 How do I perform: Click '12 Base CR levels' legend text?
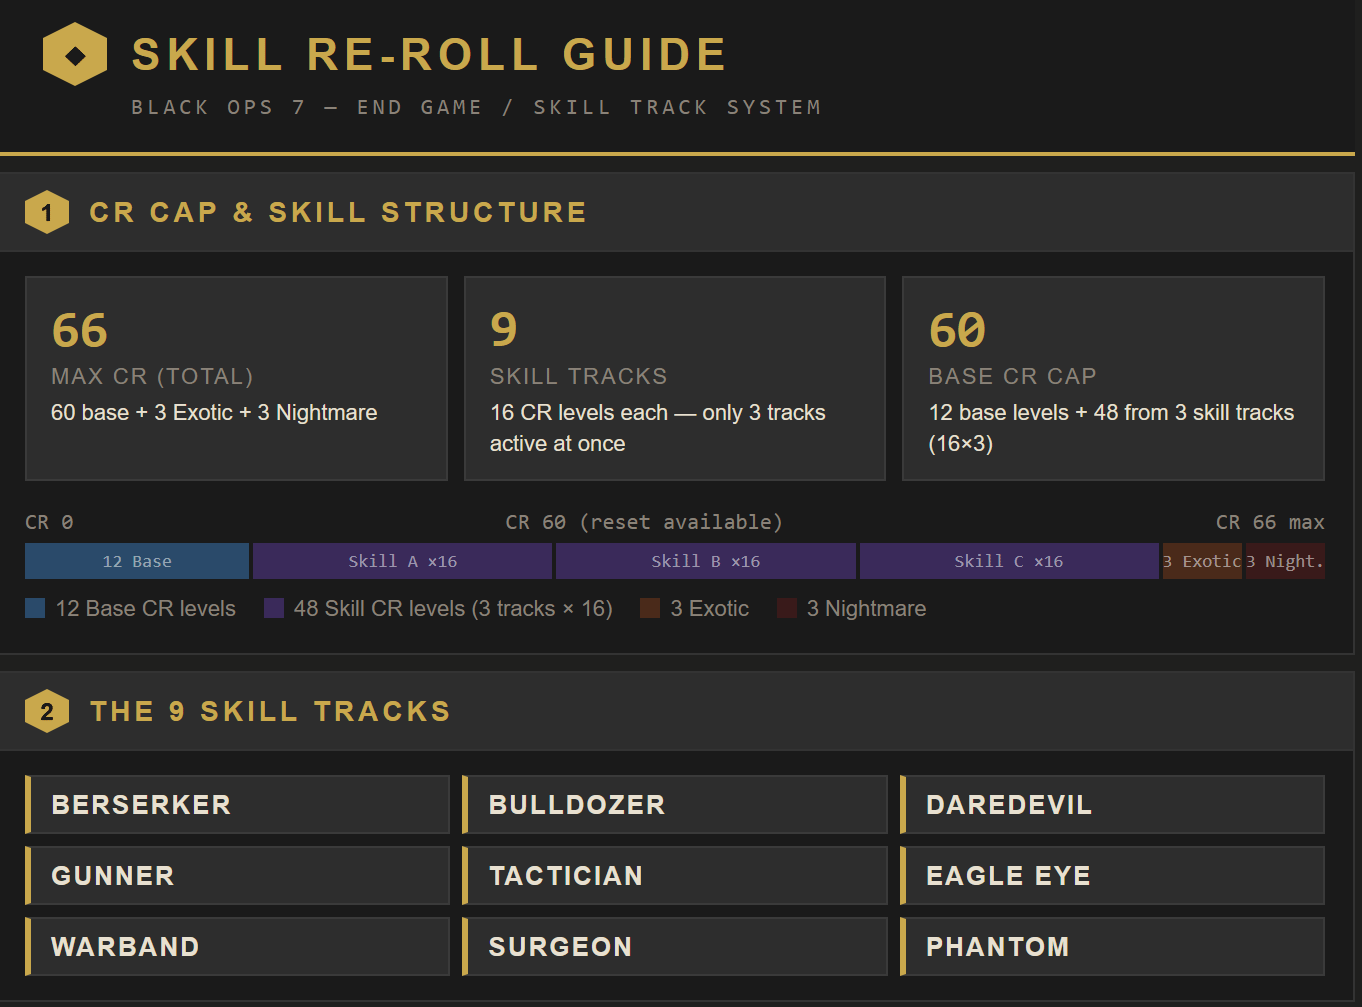pyautogui.click(x=146, y=608)
